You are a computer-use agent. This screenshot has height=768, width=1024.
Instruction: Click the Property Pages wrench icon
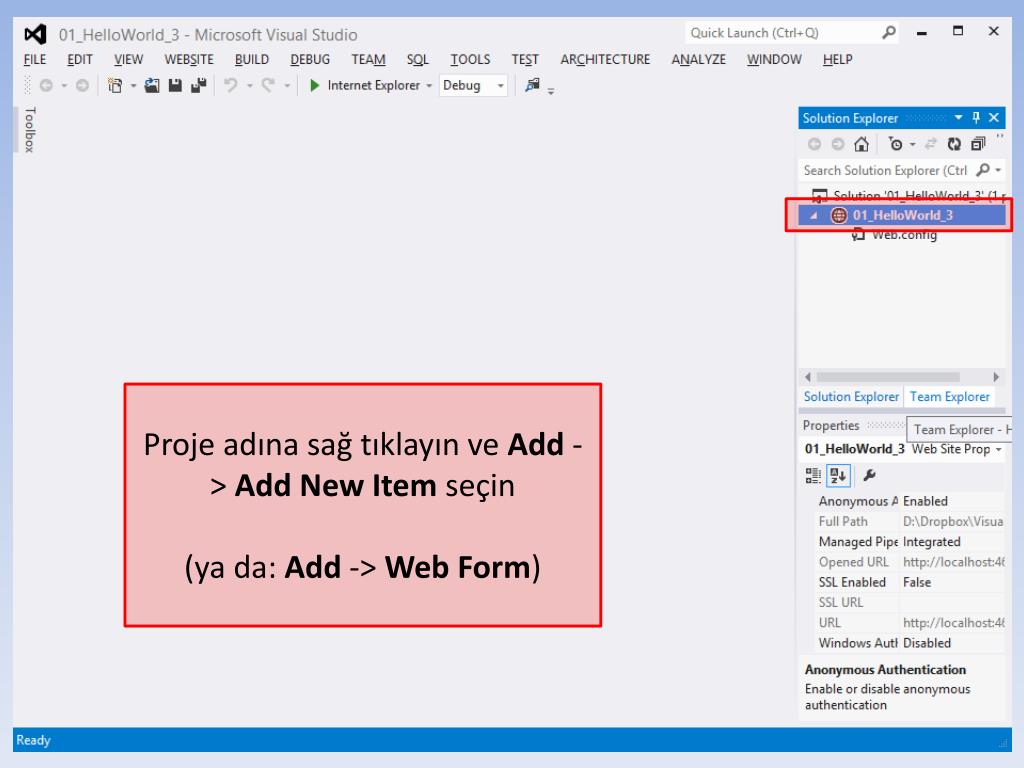869,475
